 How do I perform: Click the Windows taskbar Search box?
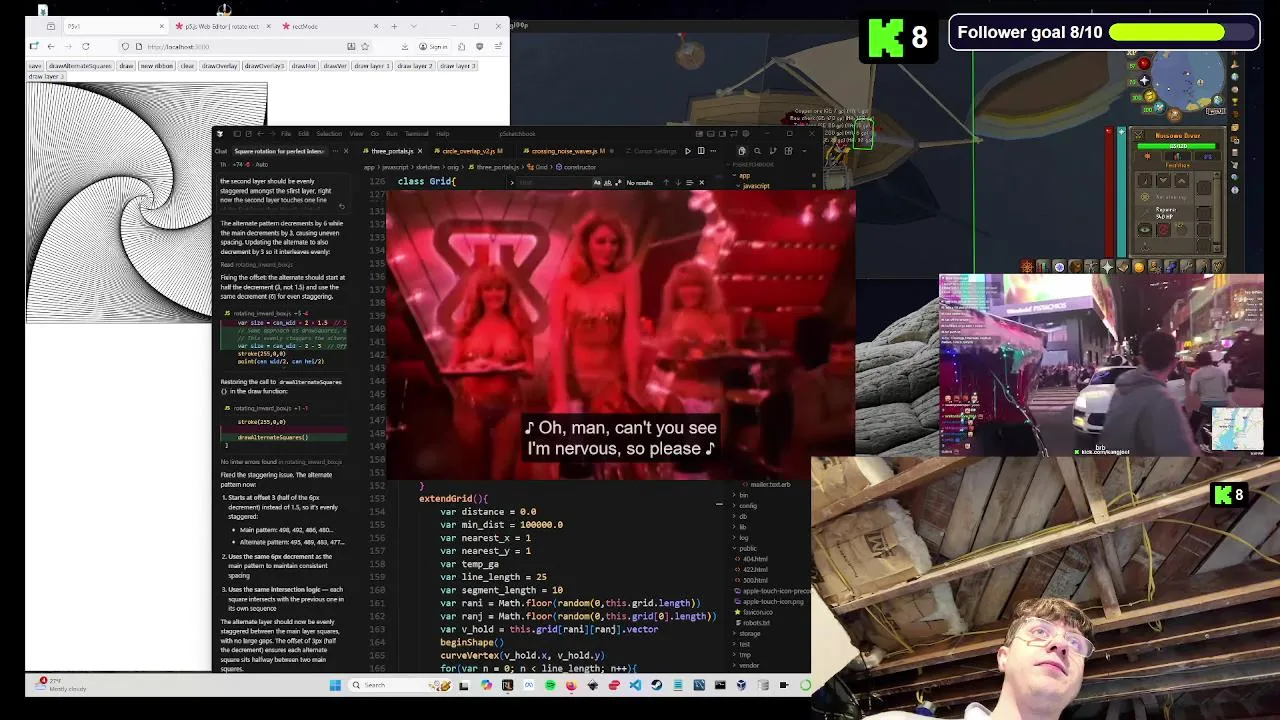tap(400, 685)
